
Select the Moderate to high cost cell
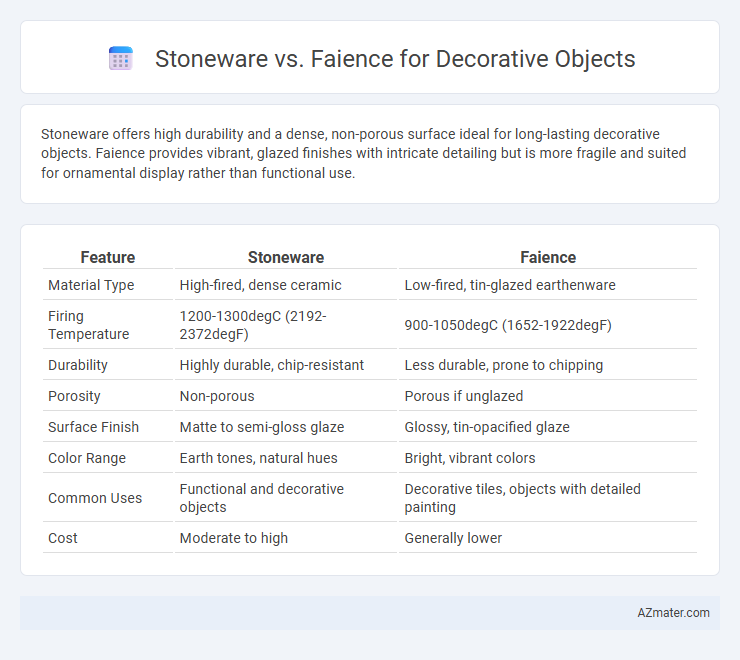(x=234, y=538)
